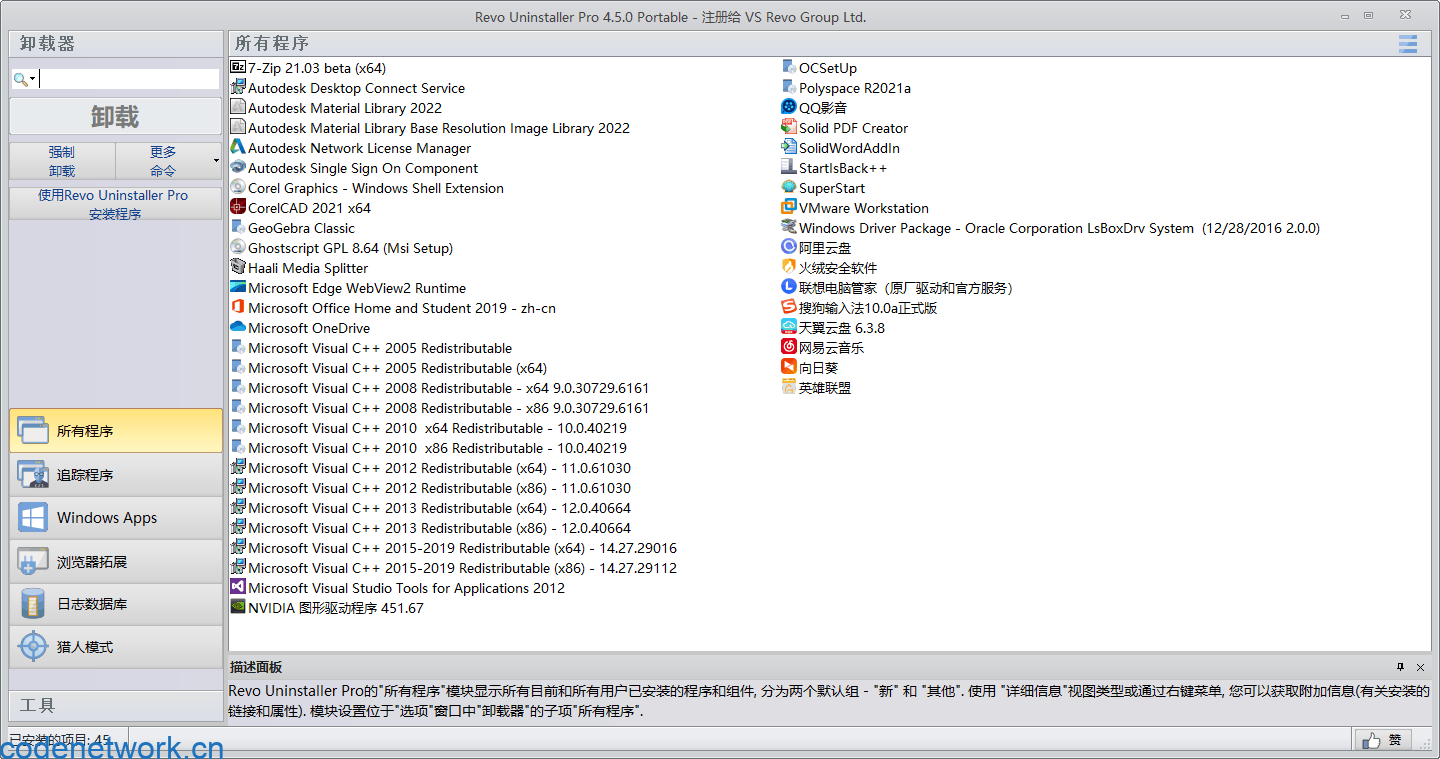Click the QQ影音 program icon
Image resolution: width=1440 pixels, height=759 pixels.
[x=789, y=108]
